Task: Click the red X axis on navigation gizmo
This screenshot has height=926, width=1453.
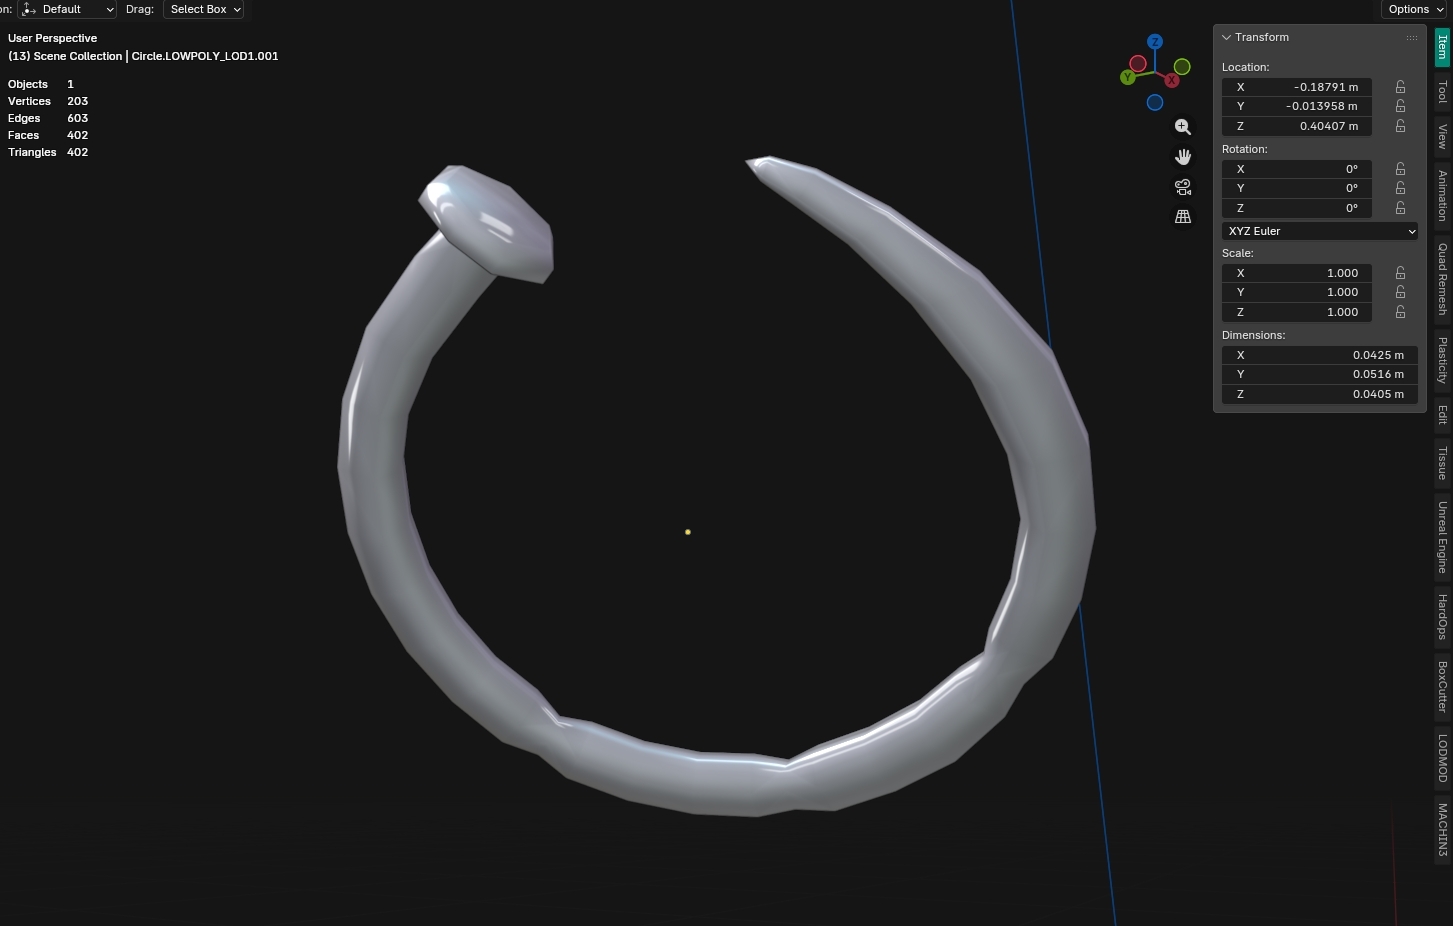Action: (x=1171, y=80)
